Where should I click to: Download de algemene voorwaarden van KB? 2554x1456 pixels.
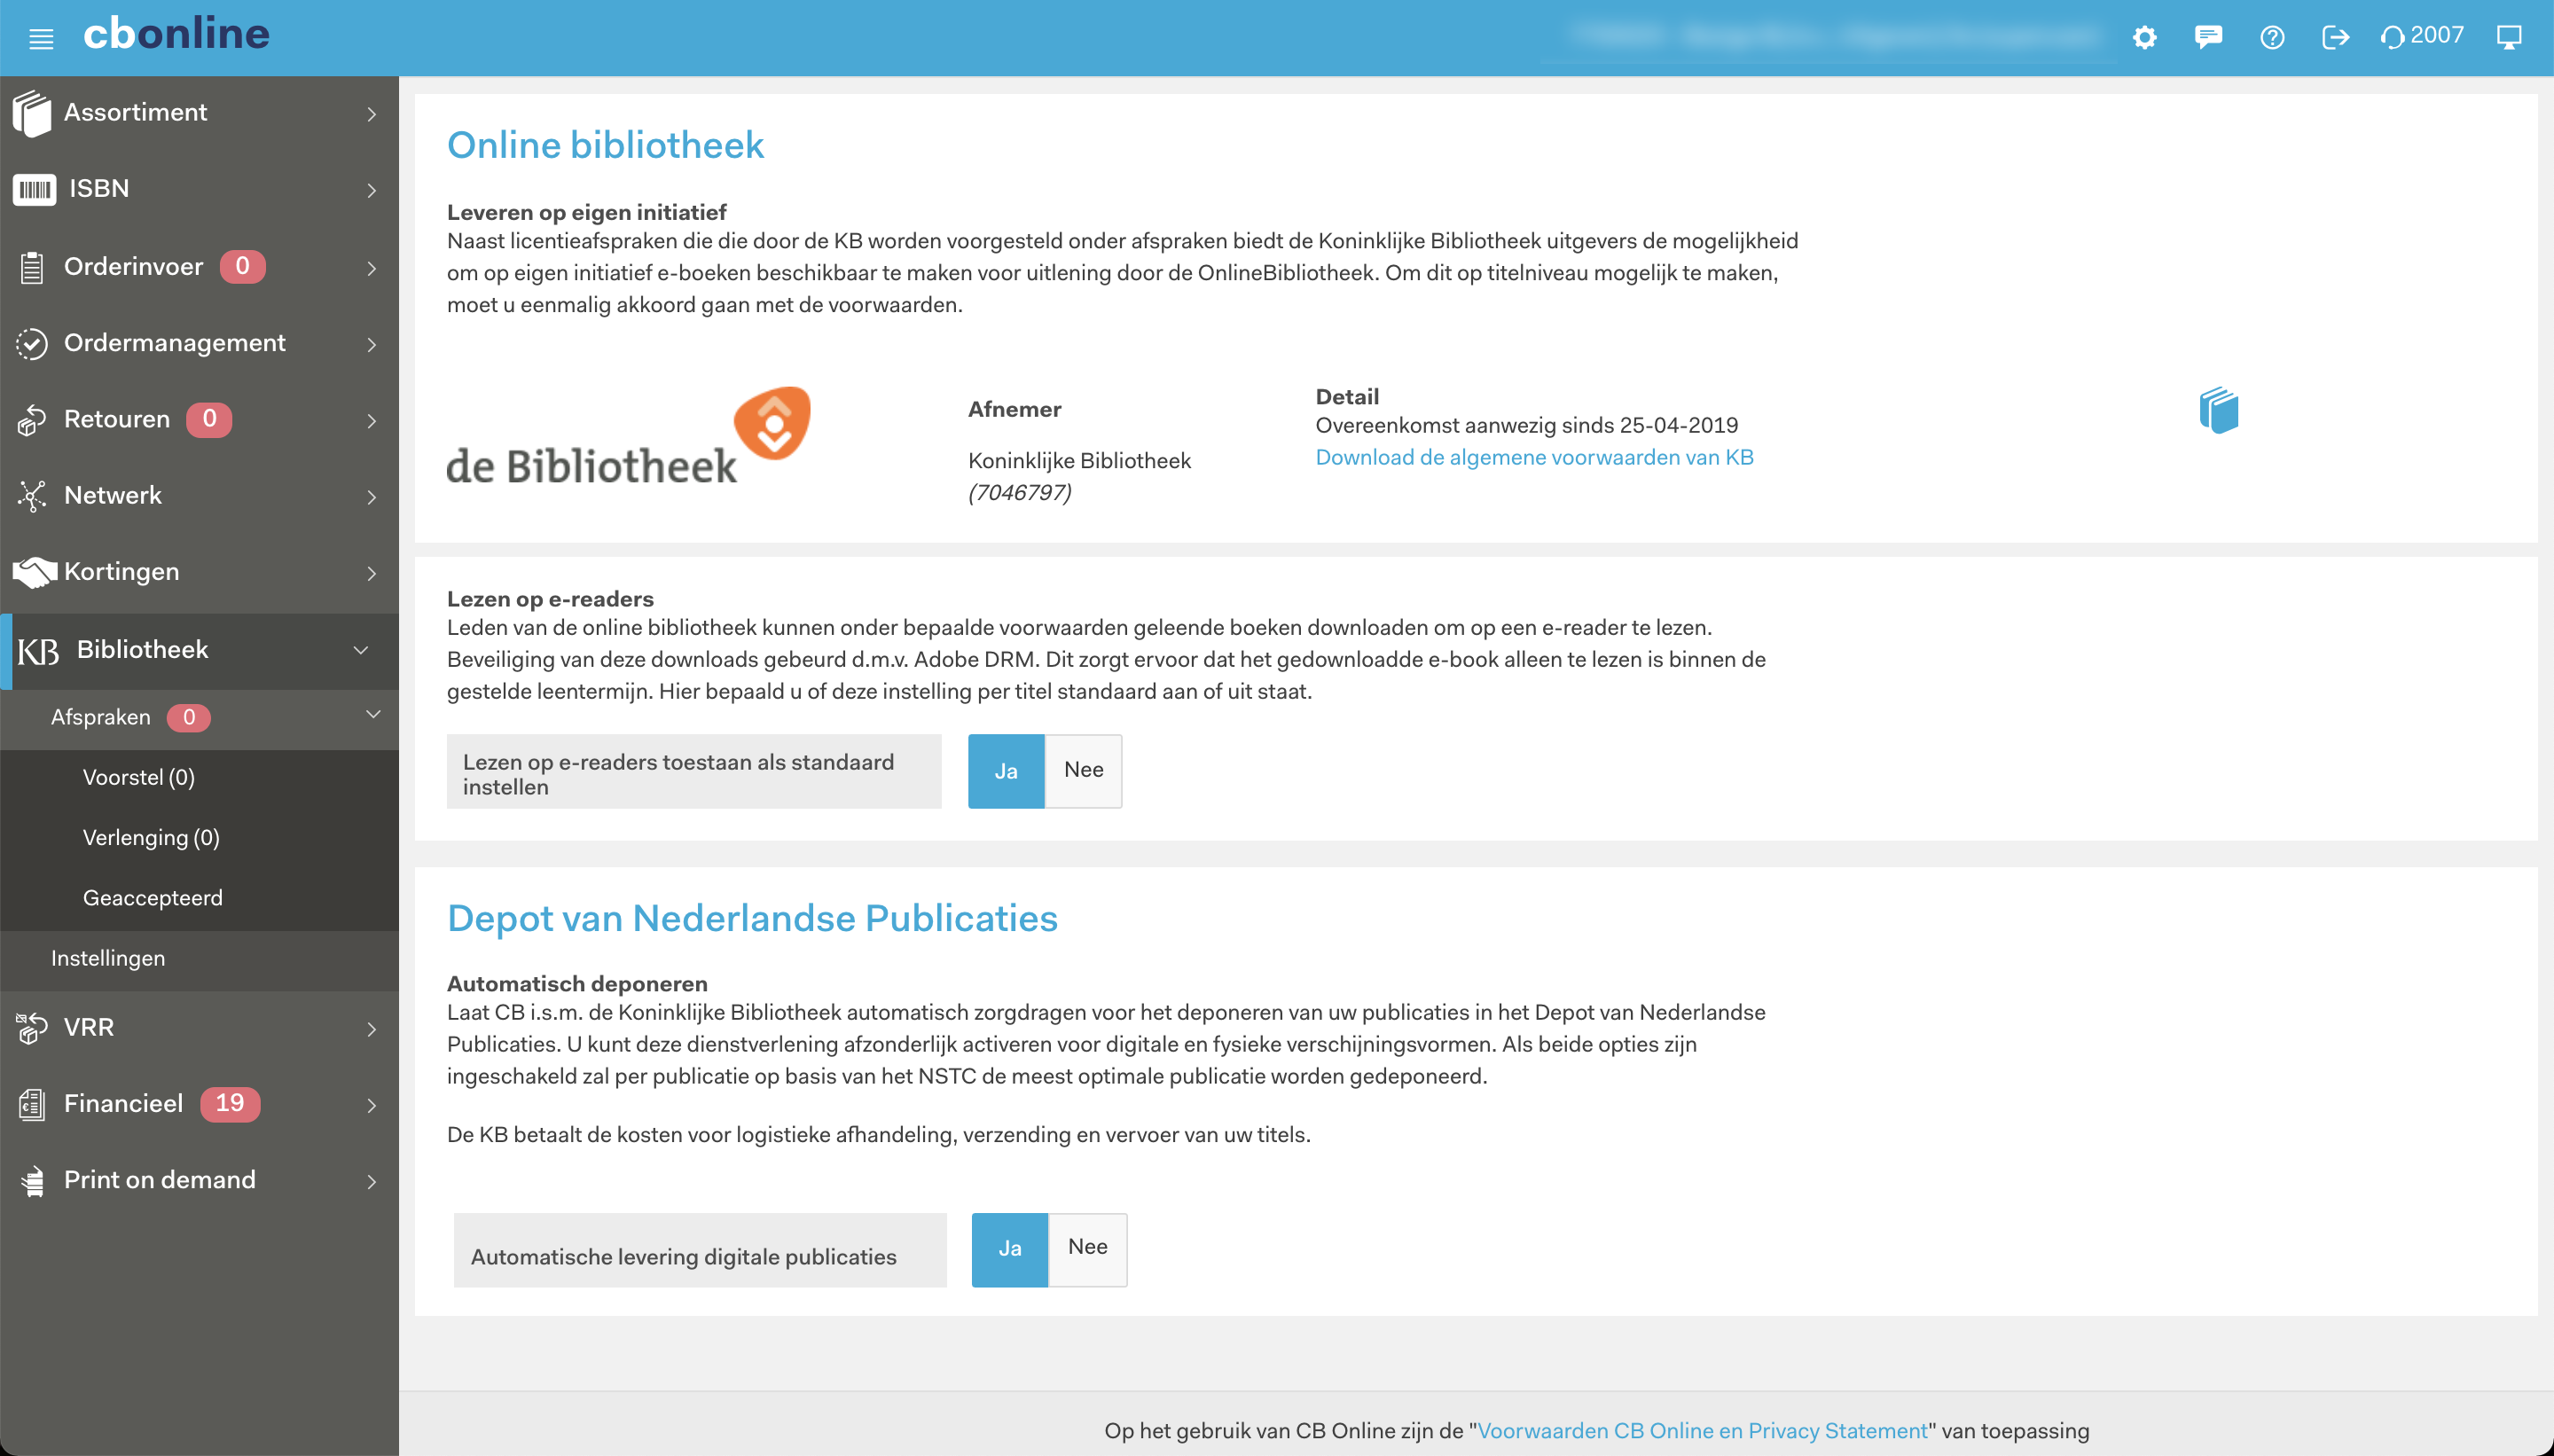pos(1534,457)
